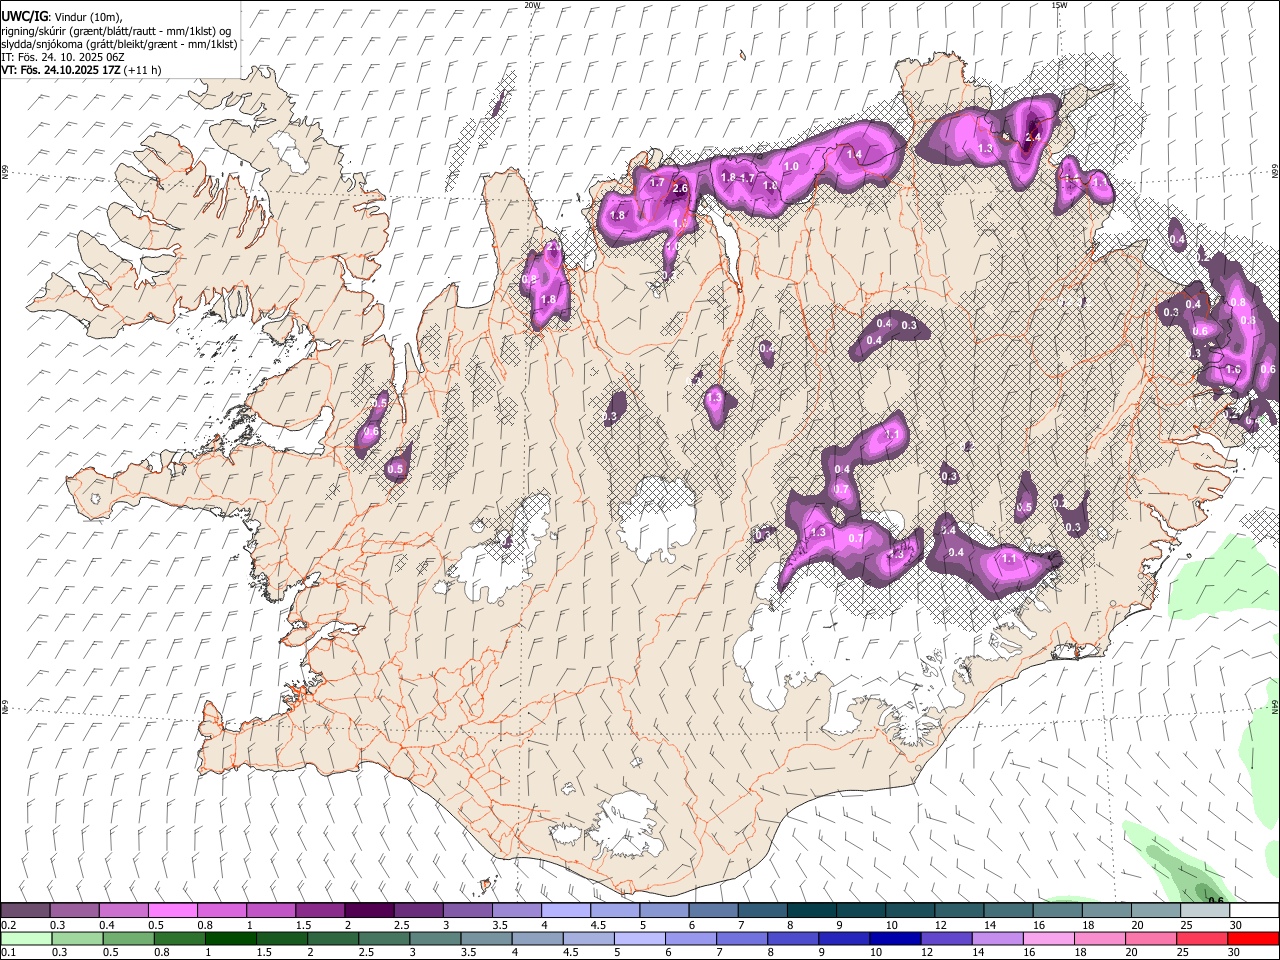Select the 'rigning/skúrir' rain description line

coord(117,31)
